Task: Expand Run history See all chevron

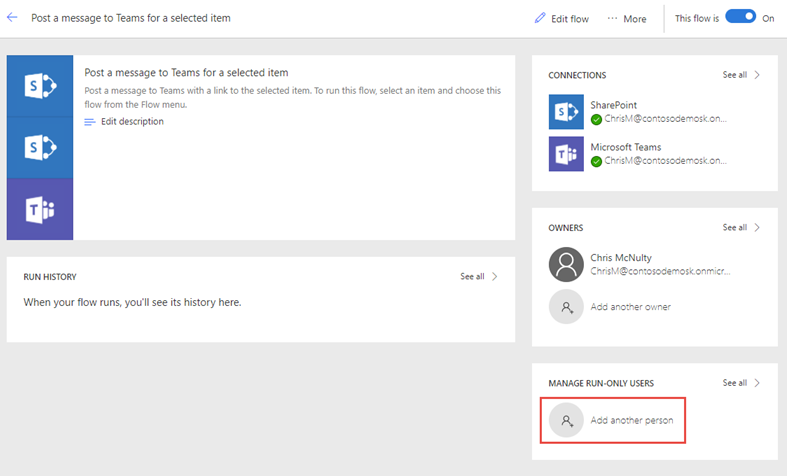Action: click(x=494, y=277)
